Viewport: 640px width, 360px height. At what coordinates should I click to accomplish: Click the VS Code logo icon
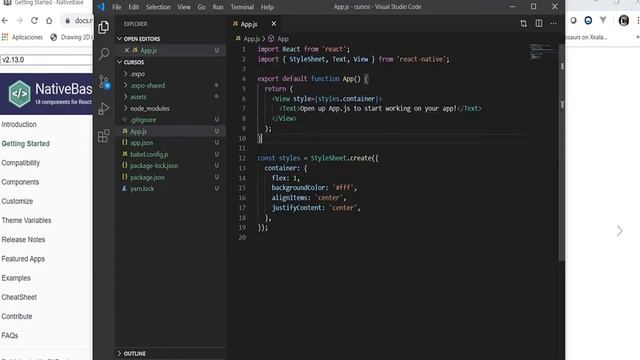[101, 7]
